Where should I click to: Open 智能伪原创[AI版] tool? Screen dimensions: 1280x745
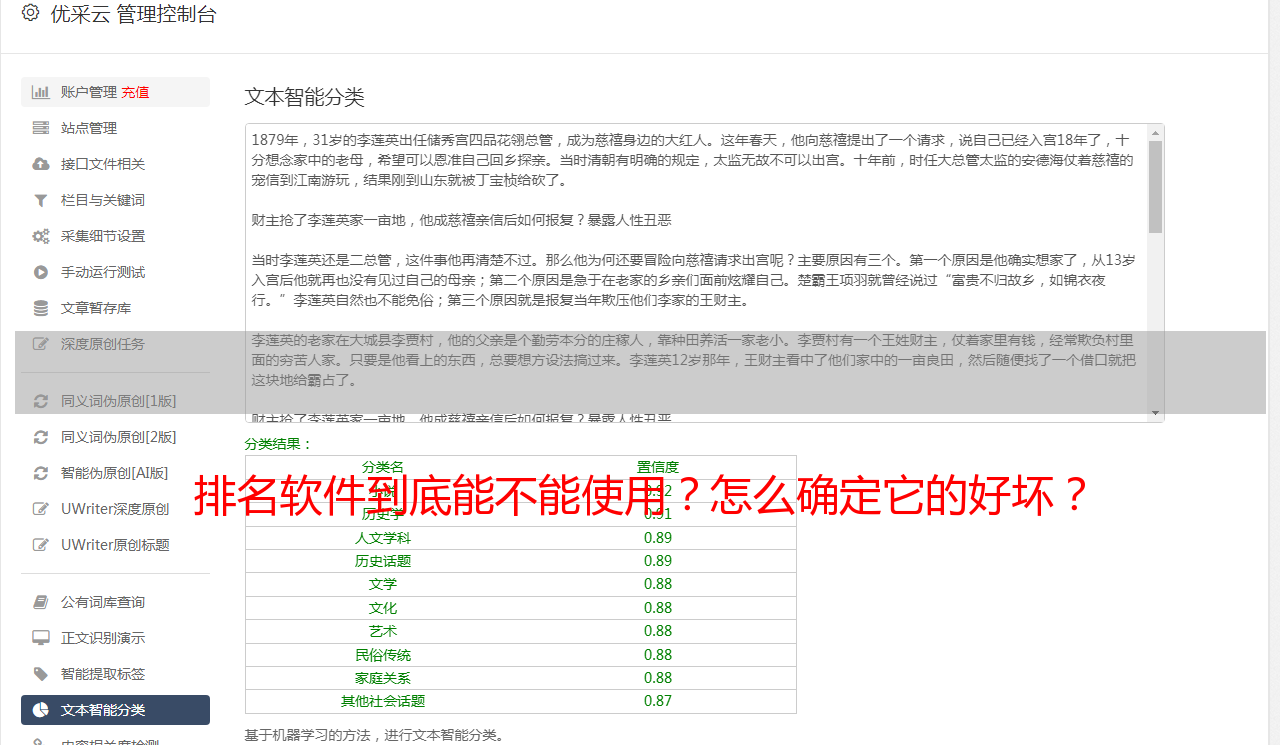point(115,473)
